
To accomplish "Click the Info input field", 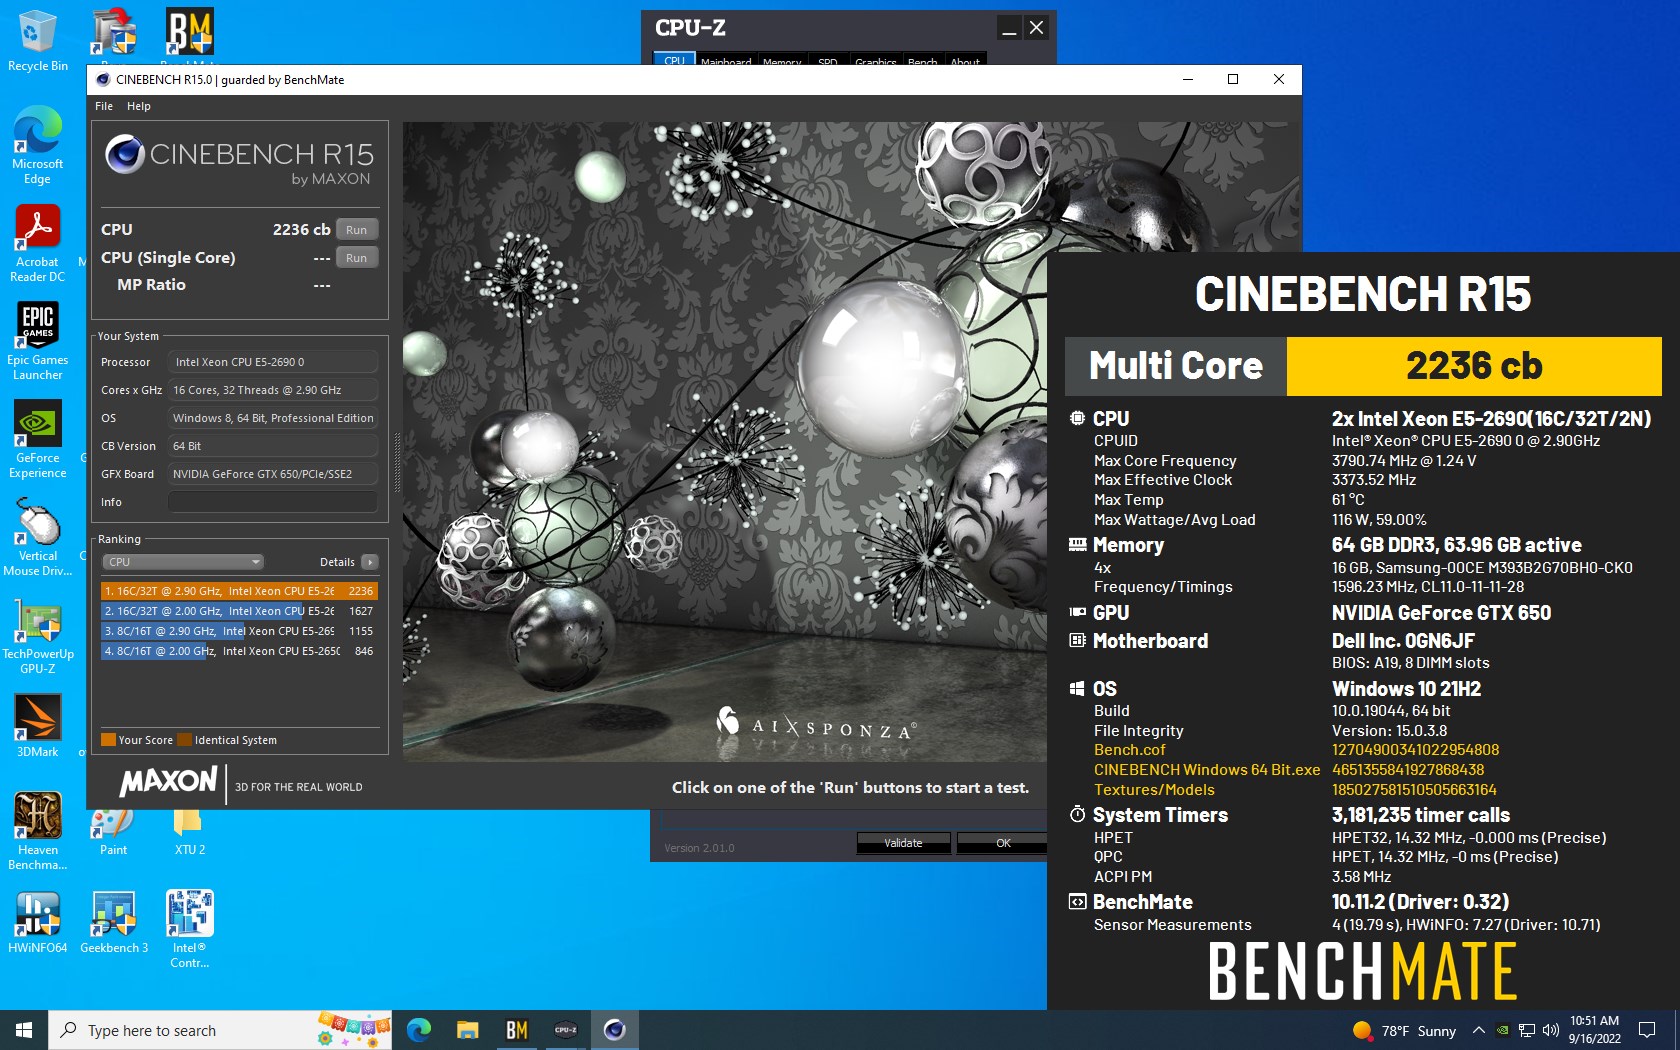I will [x=273, y=502].
